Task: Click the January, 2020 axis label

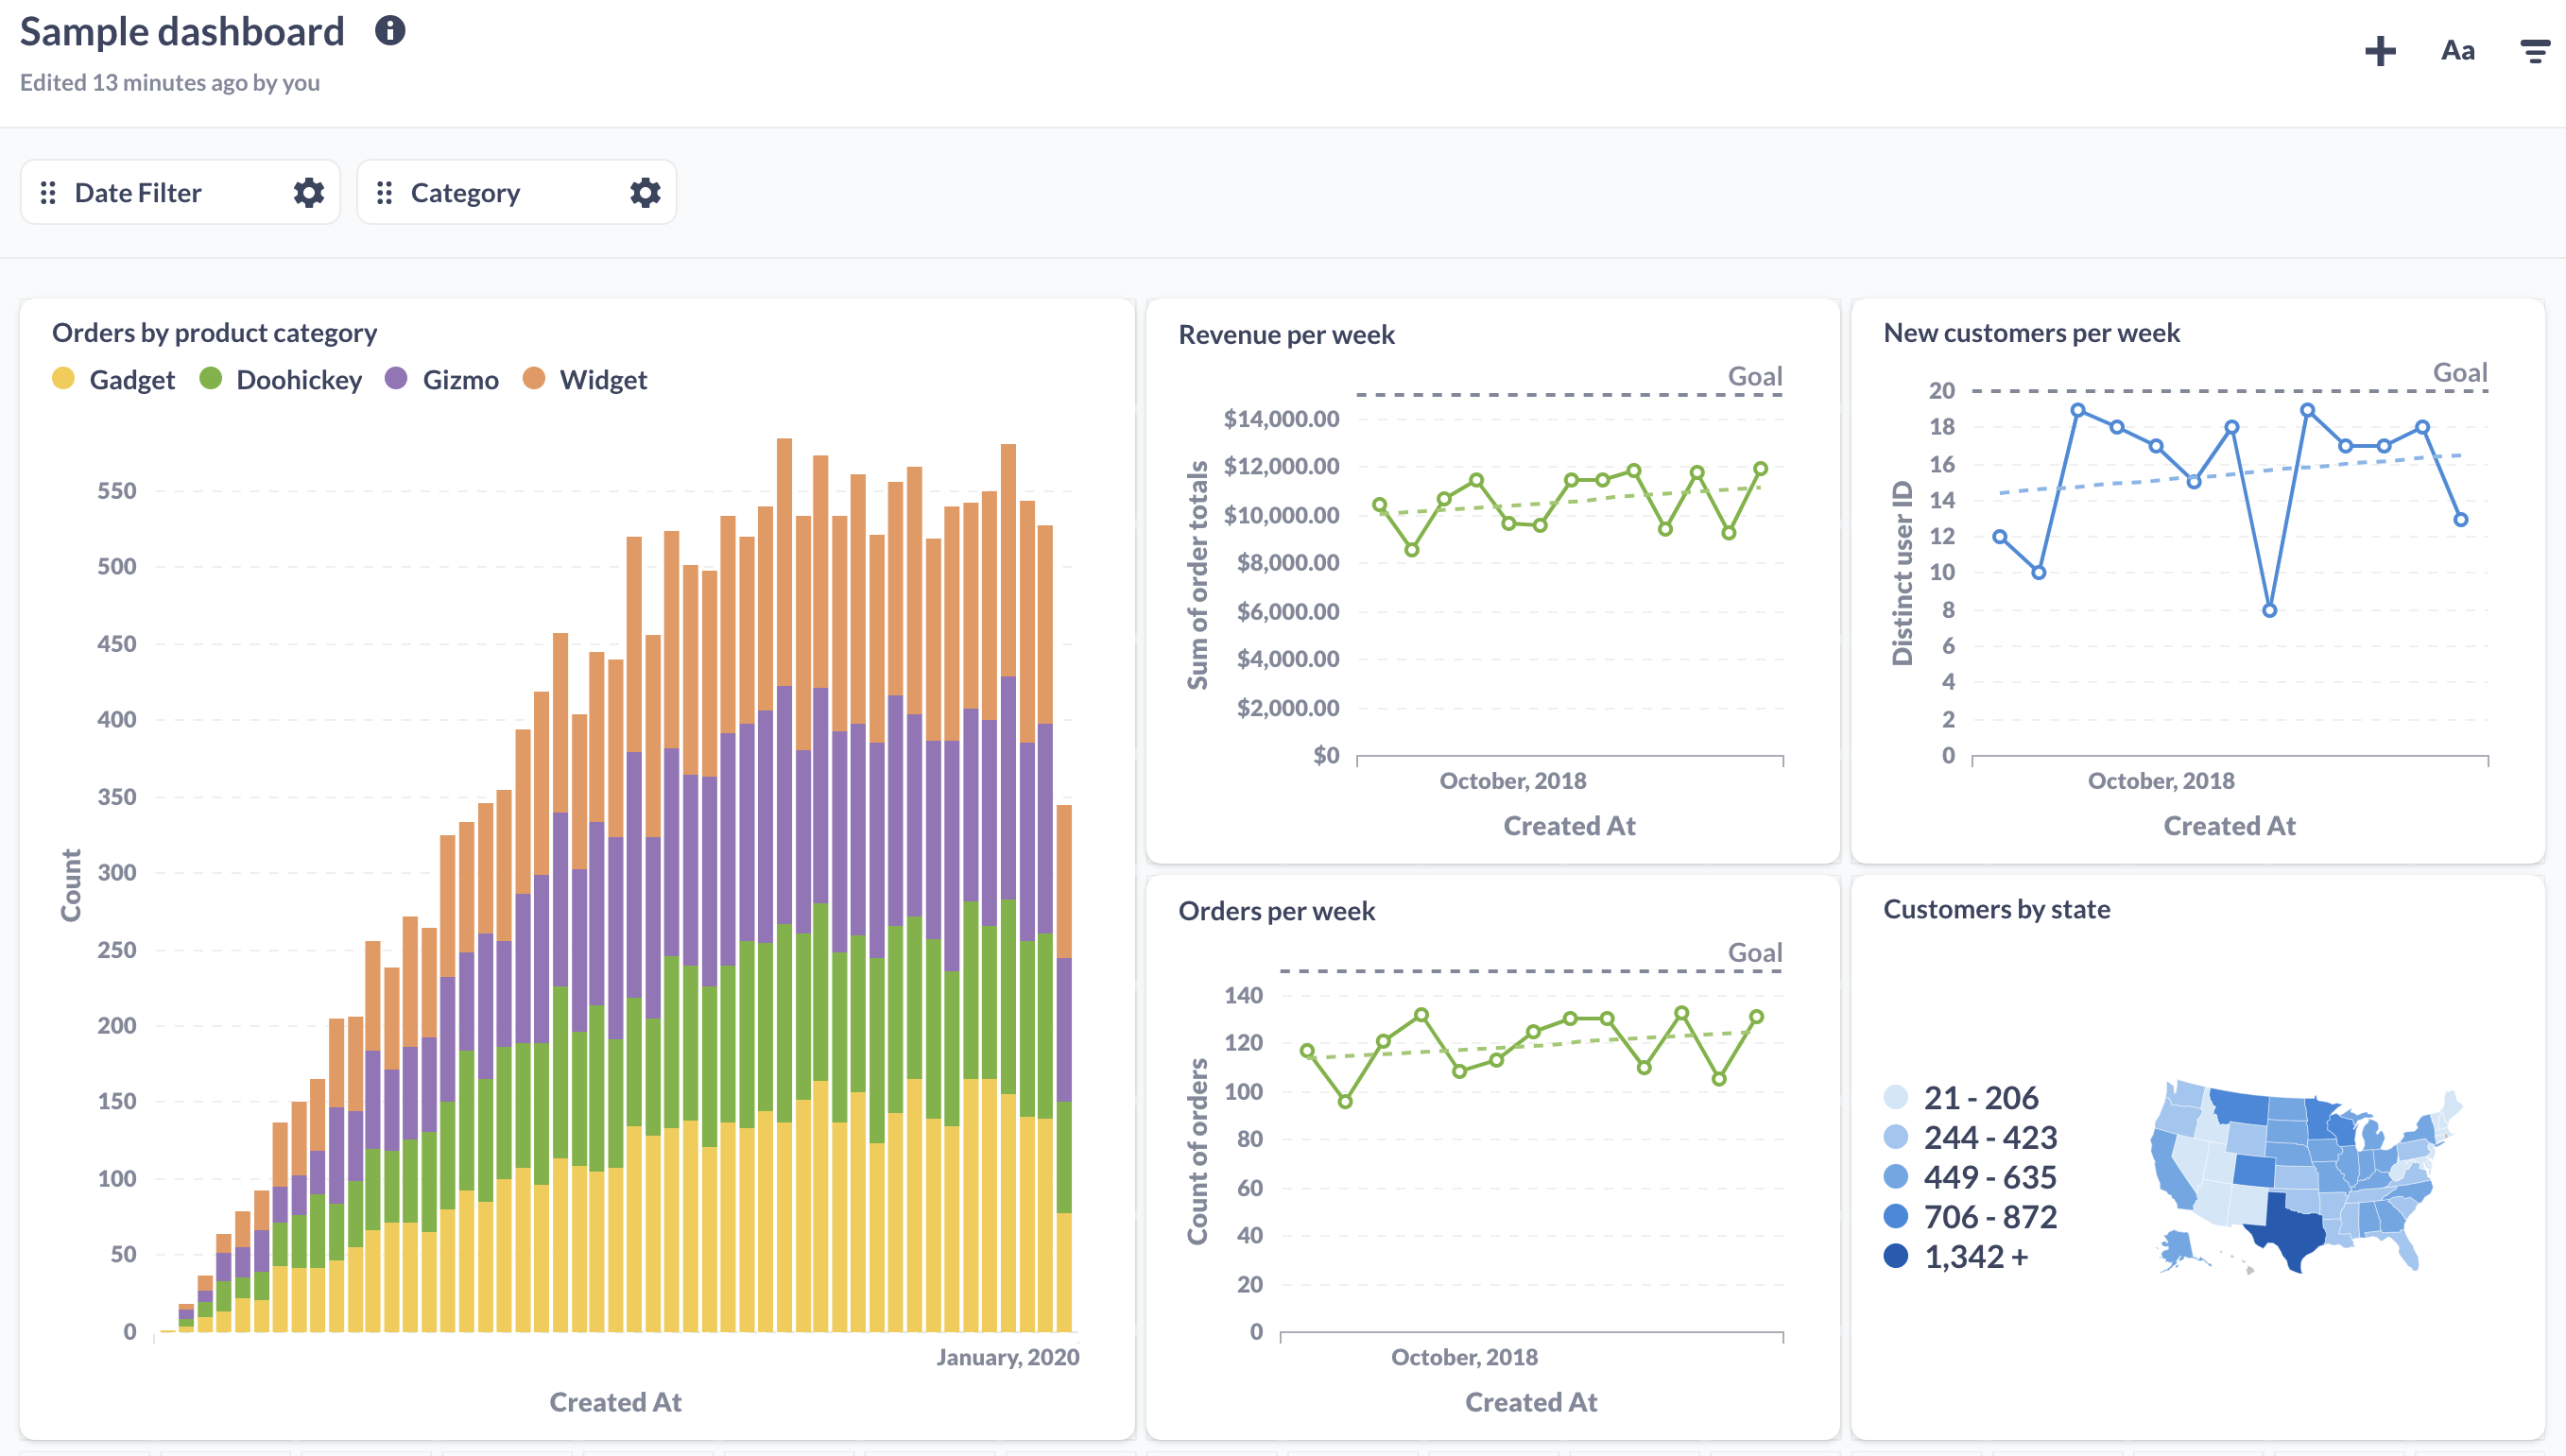Action: [x=1007, y=1357]
